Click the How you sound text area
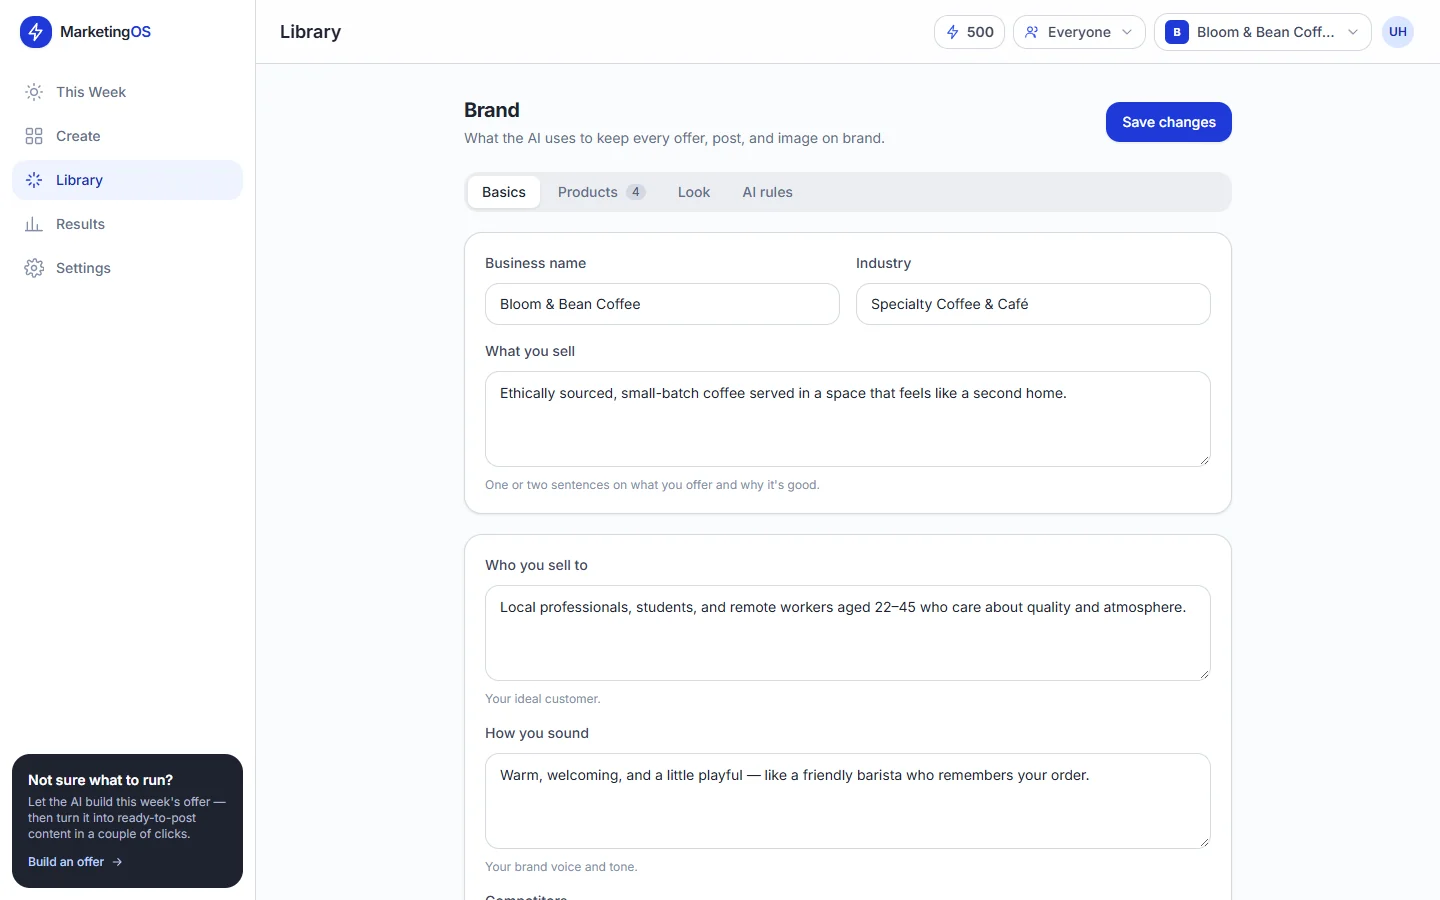 click(848, 801)
